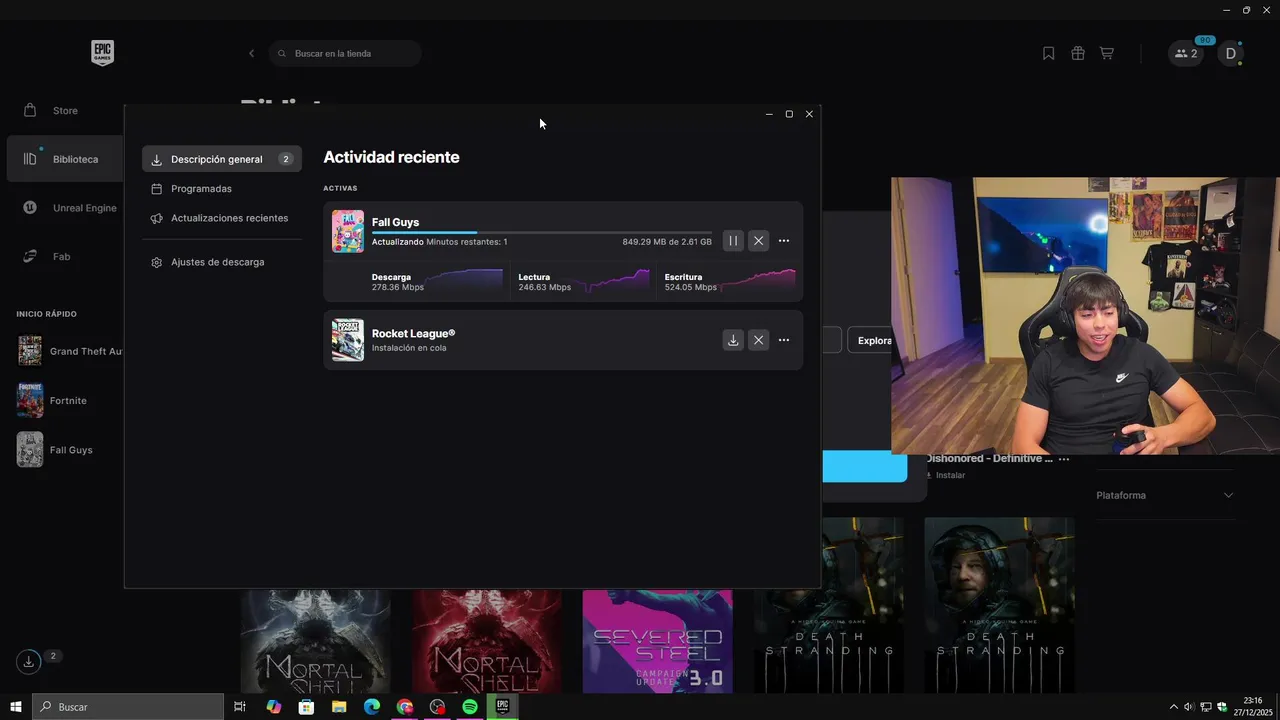Open the friends list button
1280x720 pixels.
click(x=1186, y=53)
